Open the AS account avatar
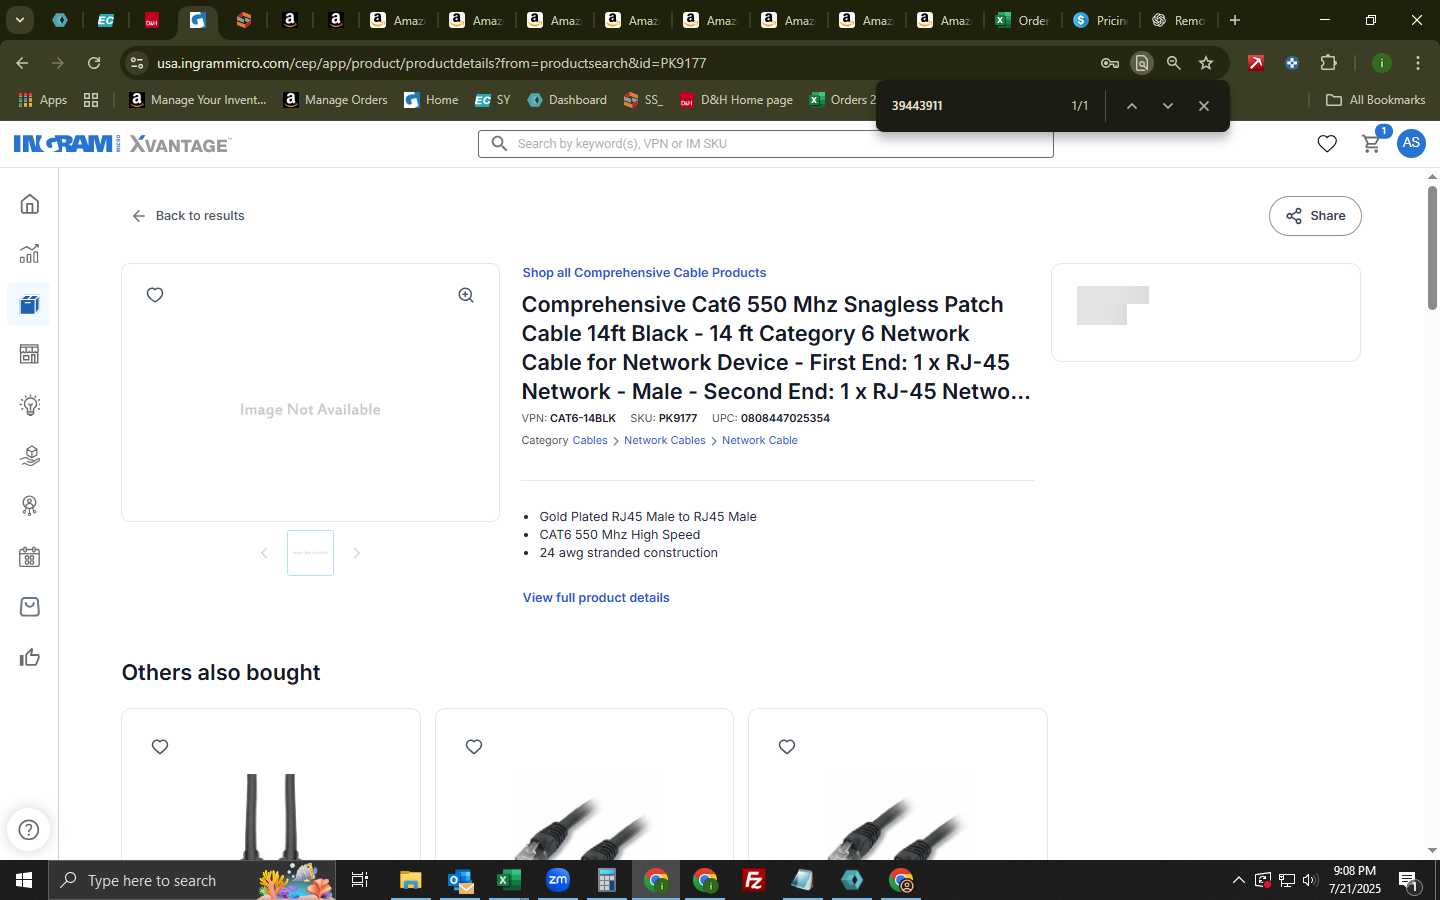The image size is (1440, 900). (1411, 143)
